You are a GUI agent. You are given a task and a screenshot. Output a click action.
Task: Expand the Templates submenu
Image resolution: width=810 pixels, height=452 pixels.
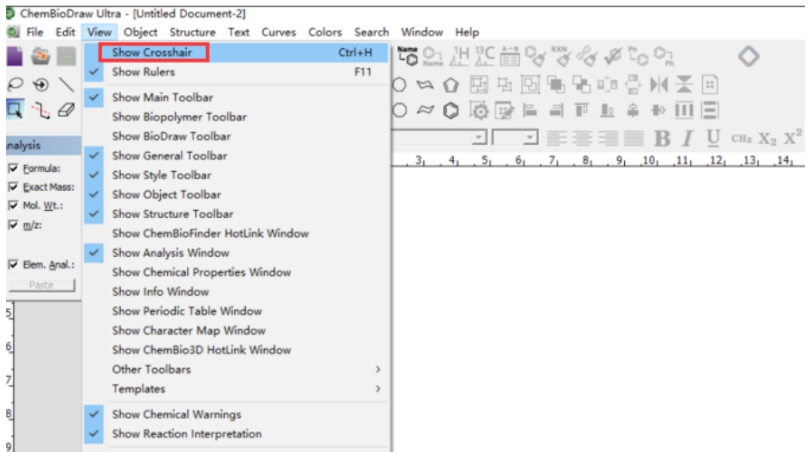point(236,389)
